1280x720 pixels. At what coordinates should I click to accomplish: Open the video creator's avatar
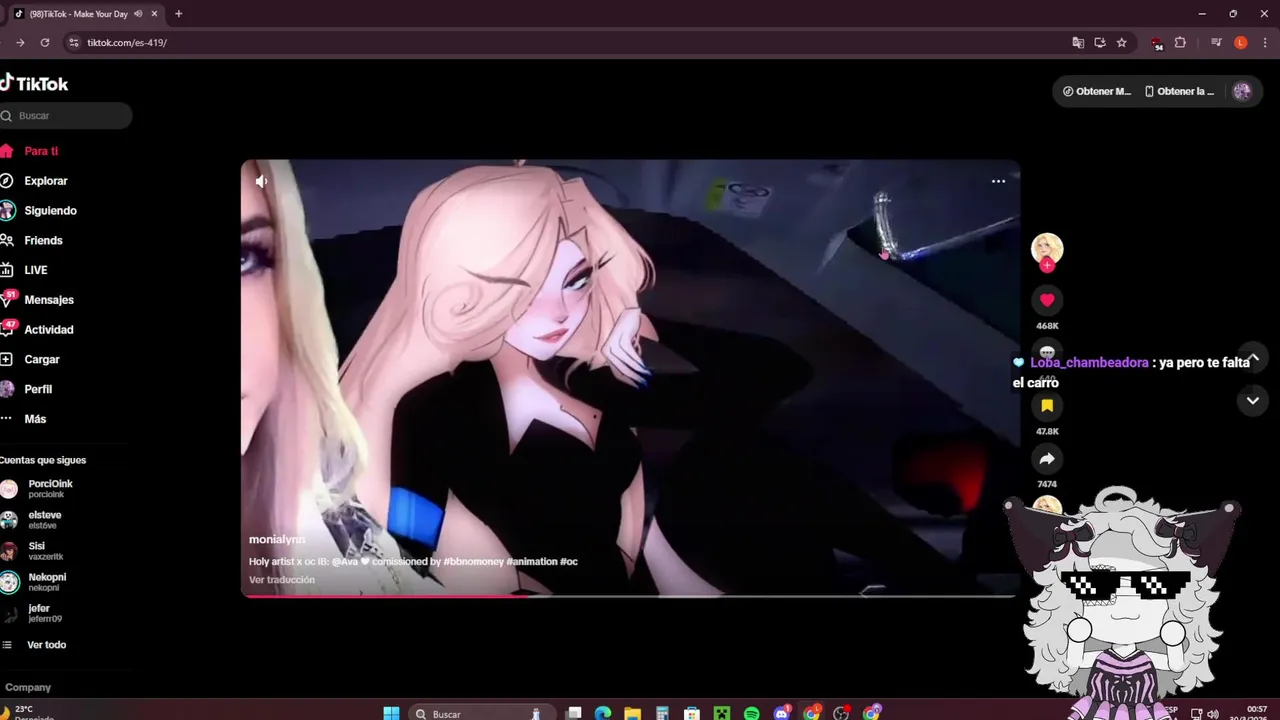[x=1047, y=248]
